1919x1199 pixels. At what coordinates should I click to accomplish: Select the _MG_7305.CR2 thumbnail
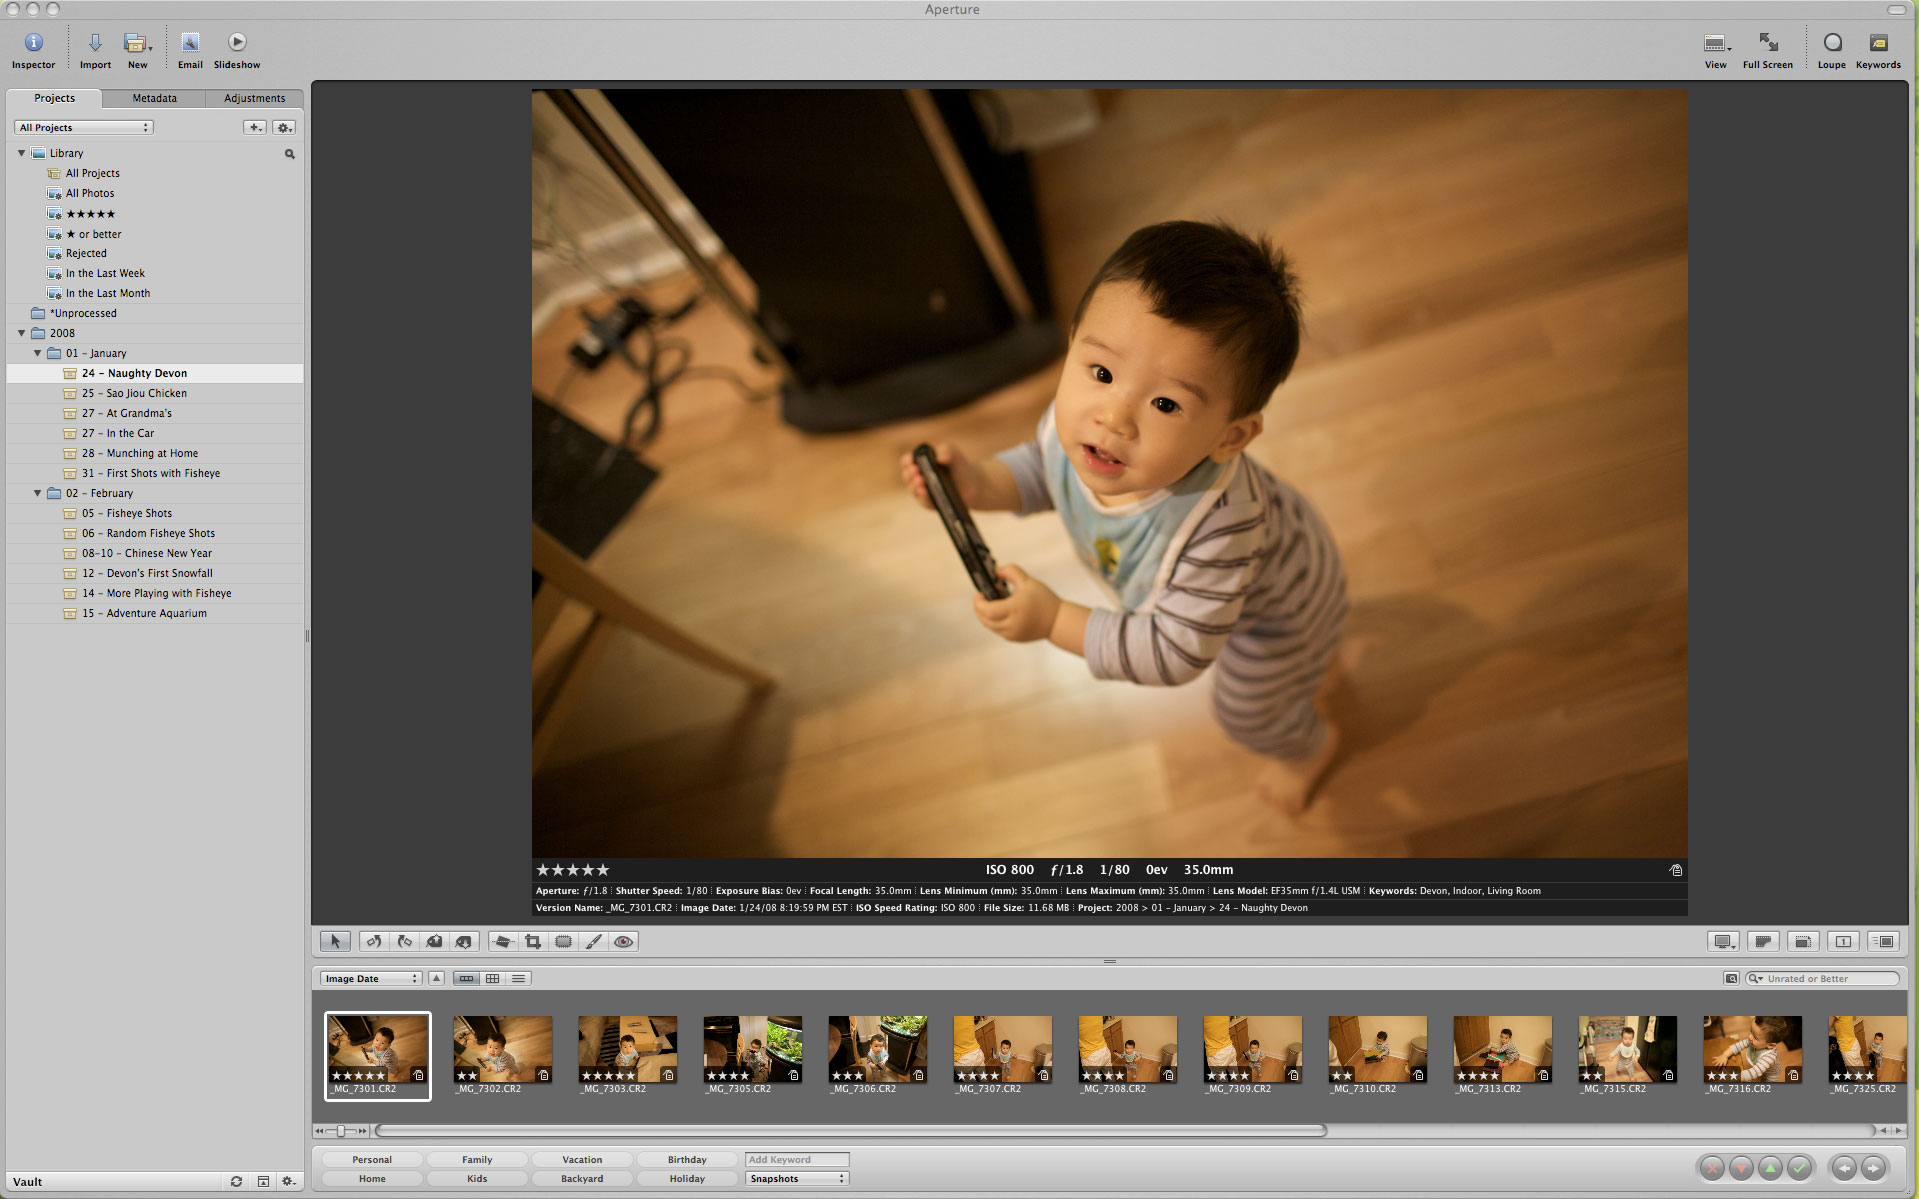coord(752,1049)
